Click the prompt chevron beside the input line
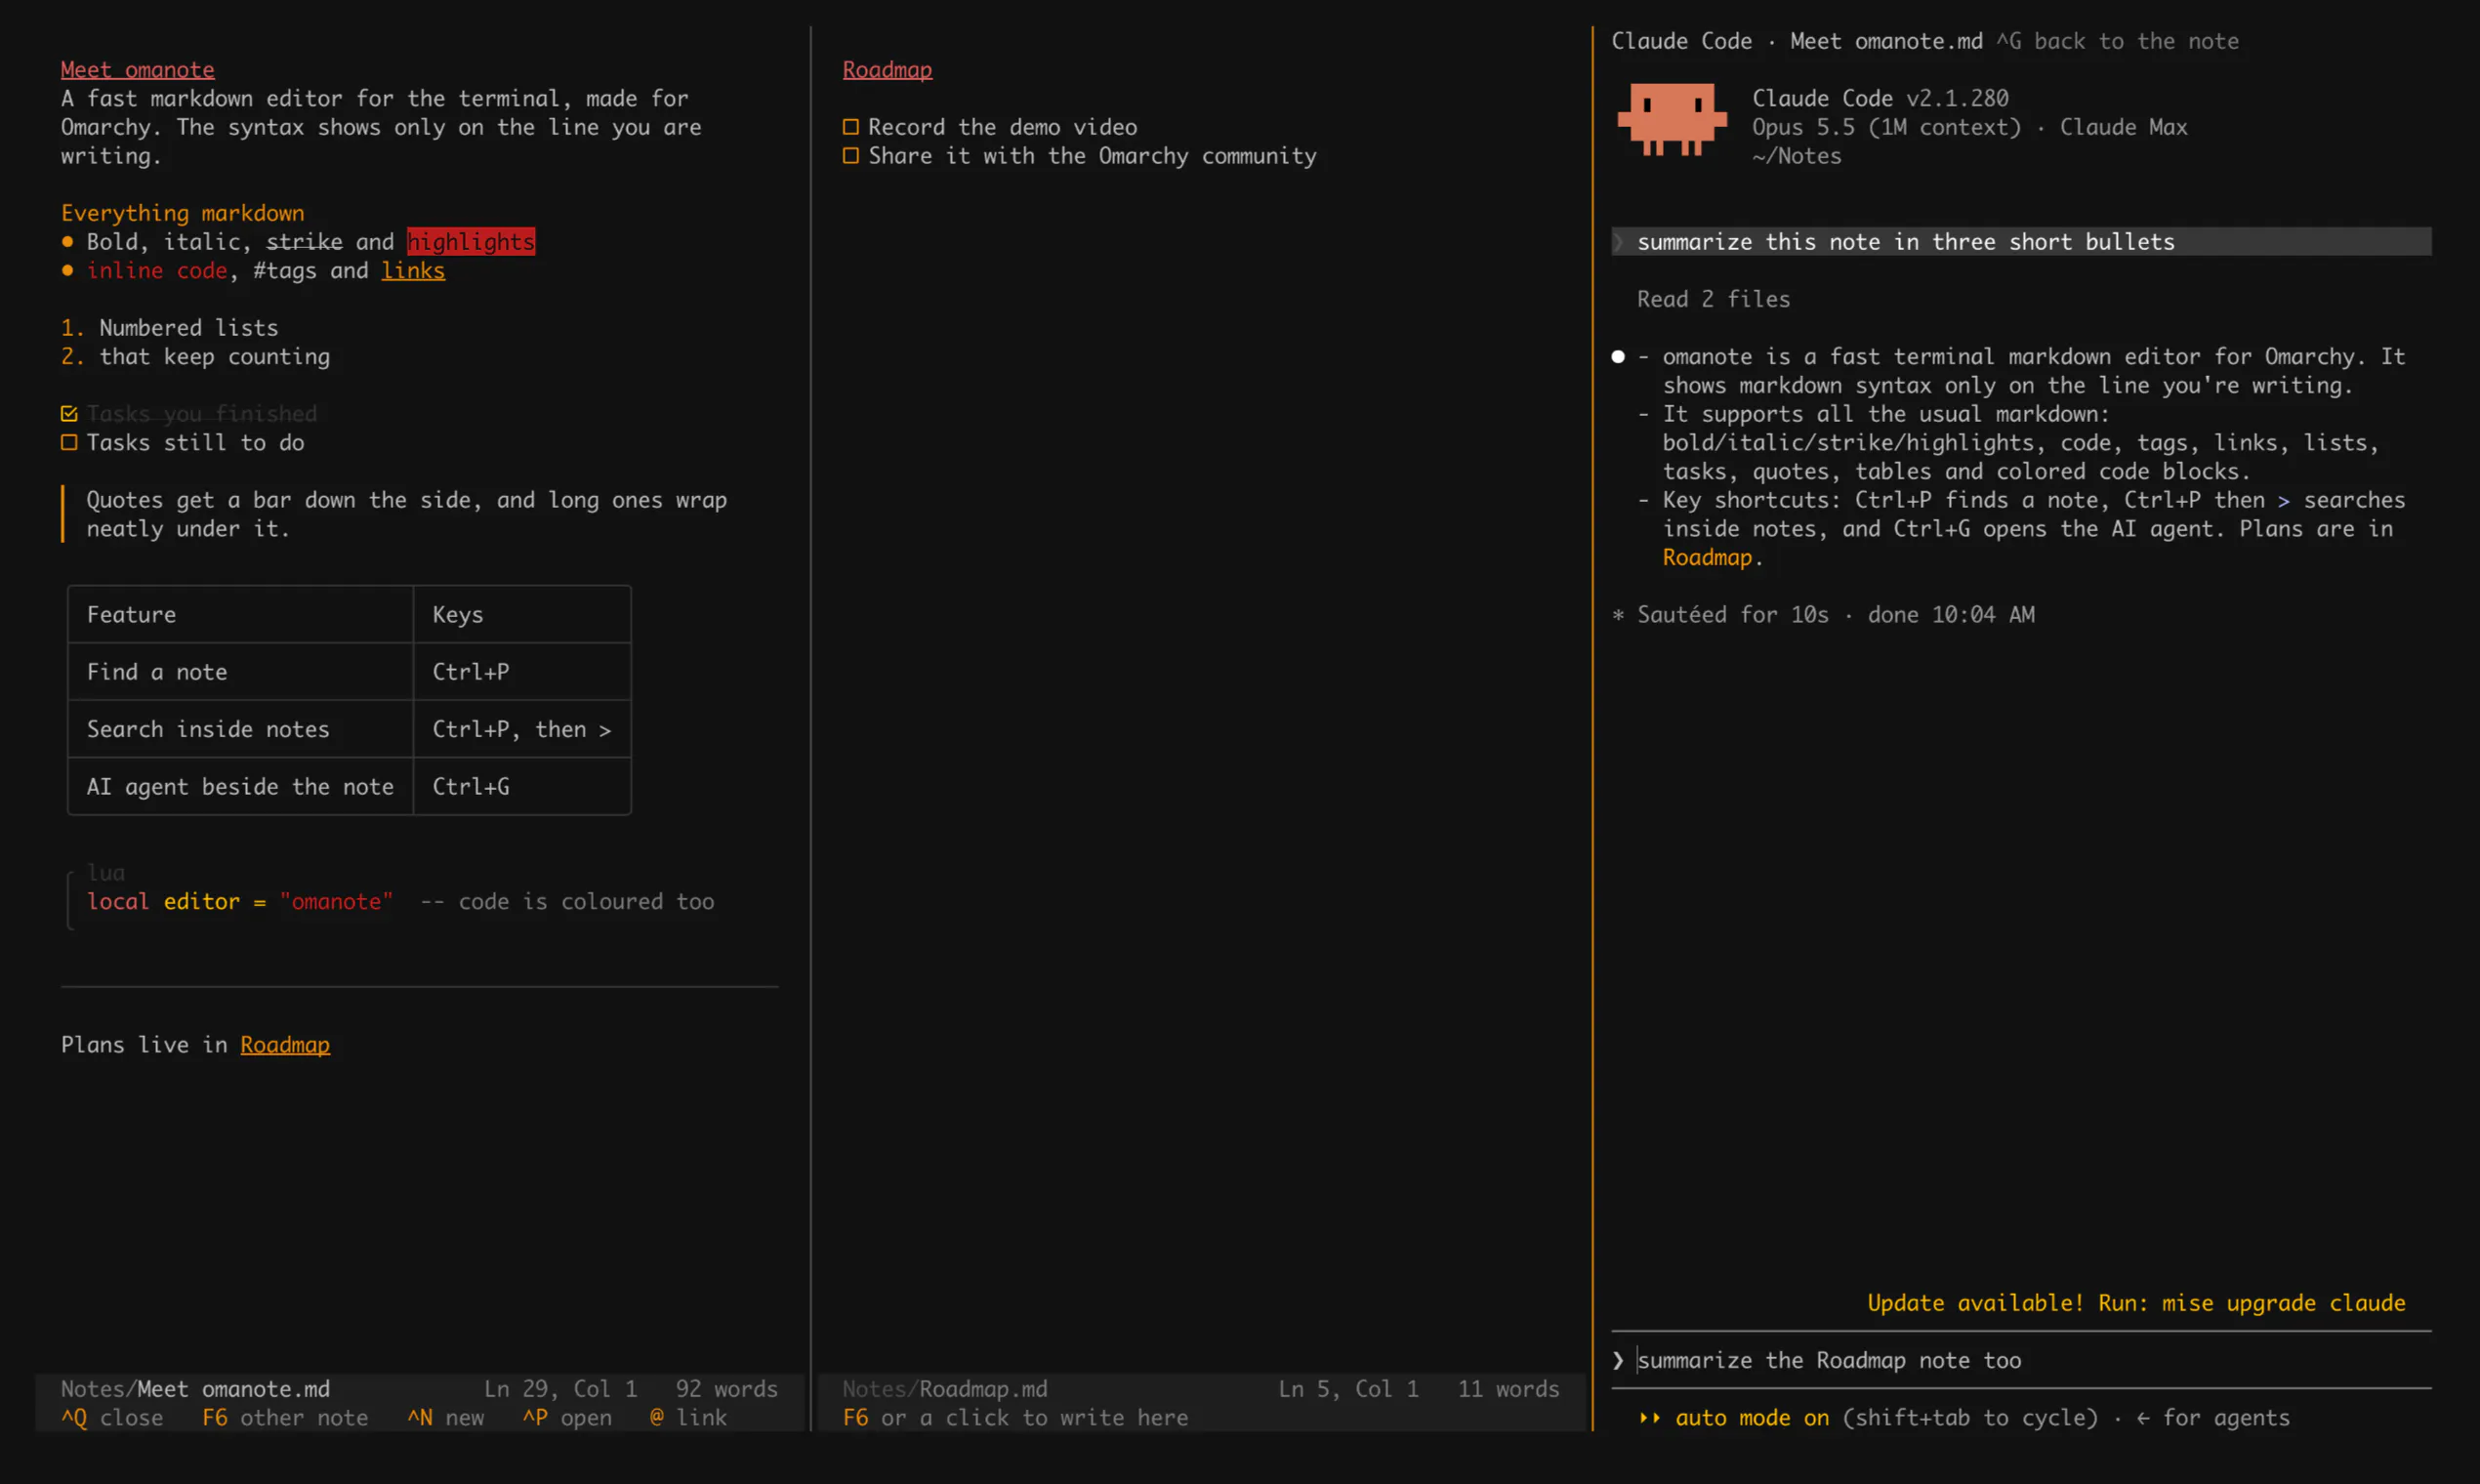The image size is (2480, 1484). [x=1618, y=1360]
